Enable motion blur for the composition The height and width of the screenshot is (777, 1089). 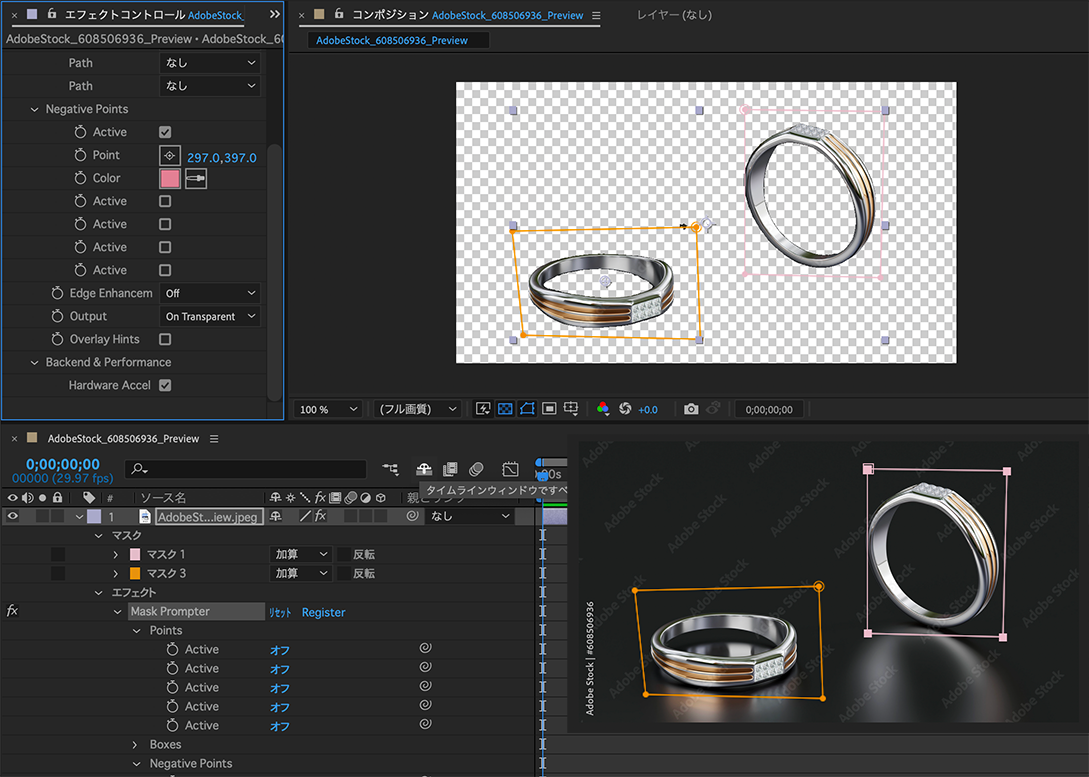point(477,469)
